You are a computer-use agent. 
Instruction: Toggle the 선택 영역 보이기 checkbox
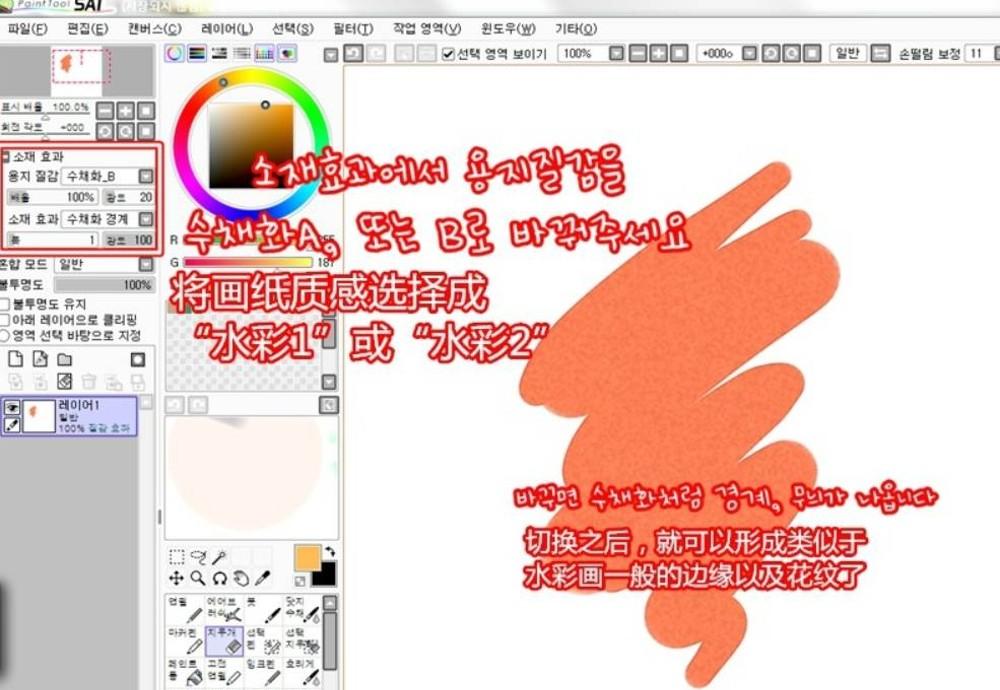tap(449, 53)
